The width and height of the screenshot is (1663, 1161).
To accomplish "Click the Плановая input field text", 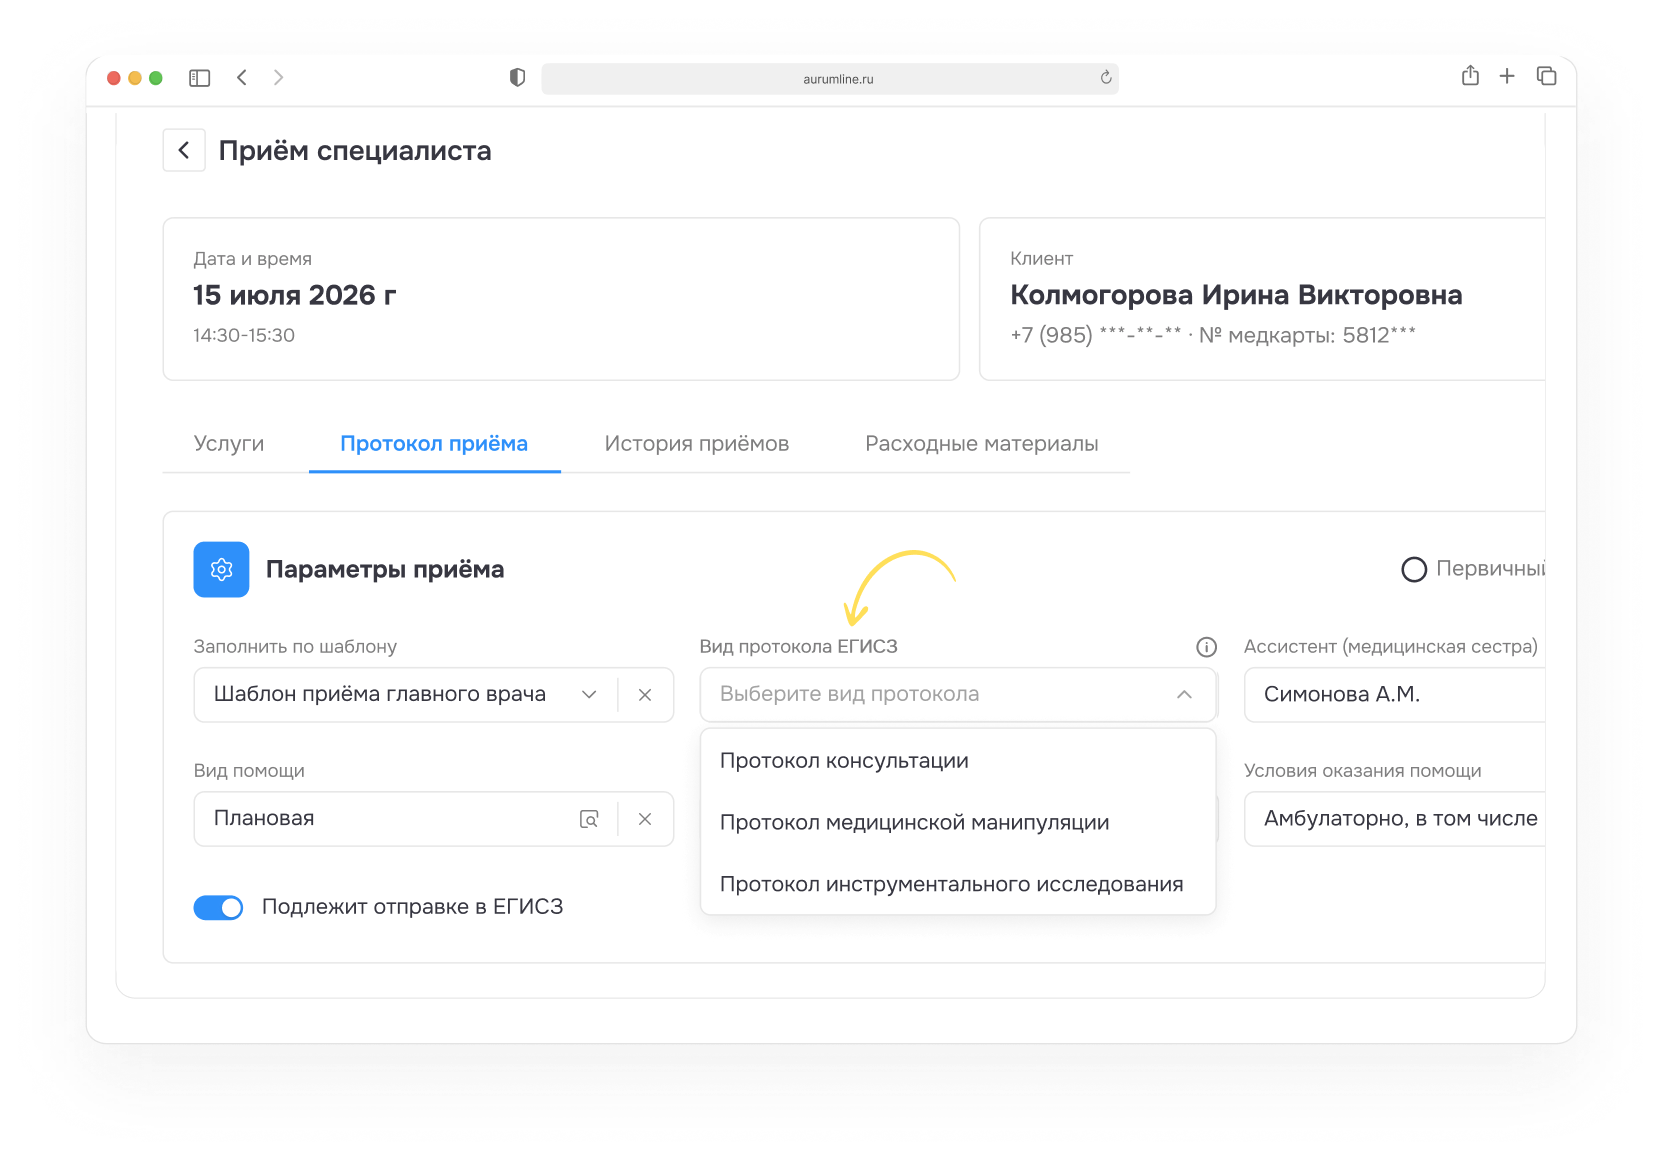I will (x=264, y=819).
